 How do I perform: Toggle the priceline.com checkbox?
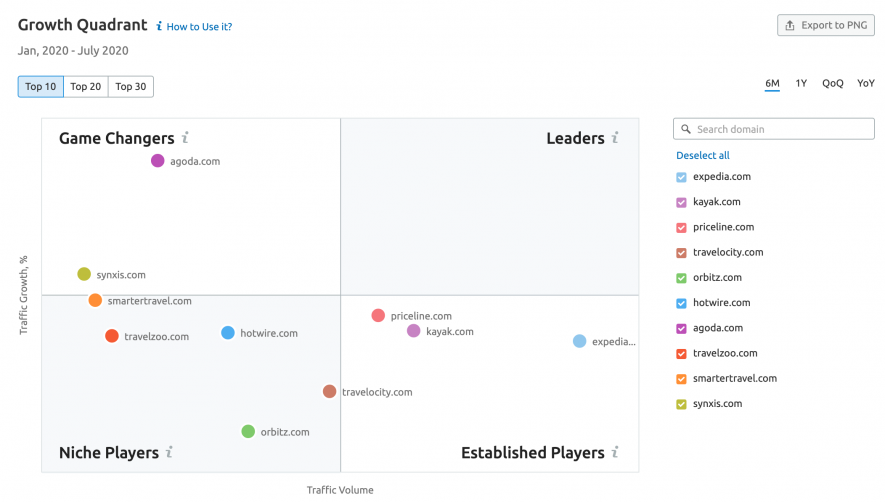click(x=681, y=228)
